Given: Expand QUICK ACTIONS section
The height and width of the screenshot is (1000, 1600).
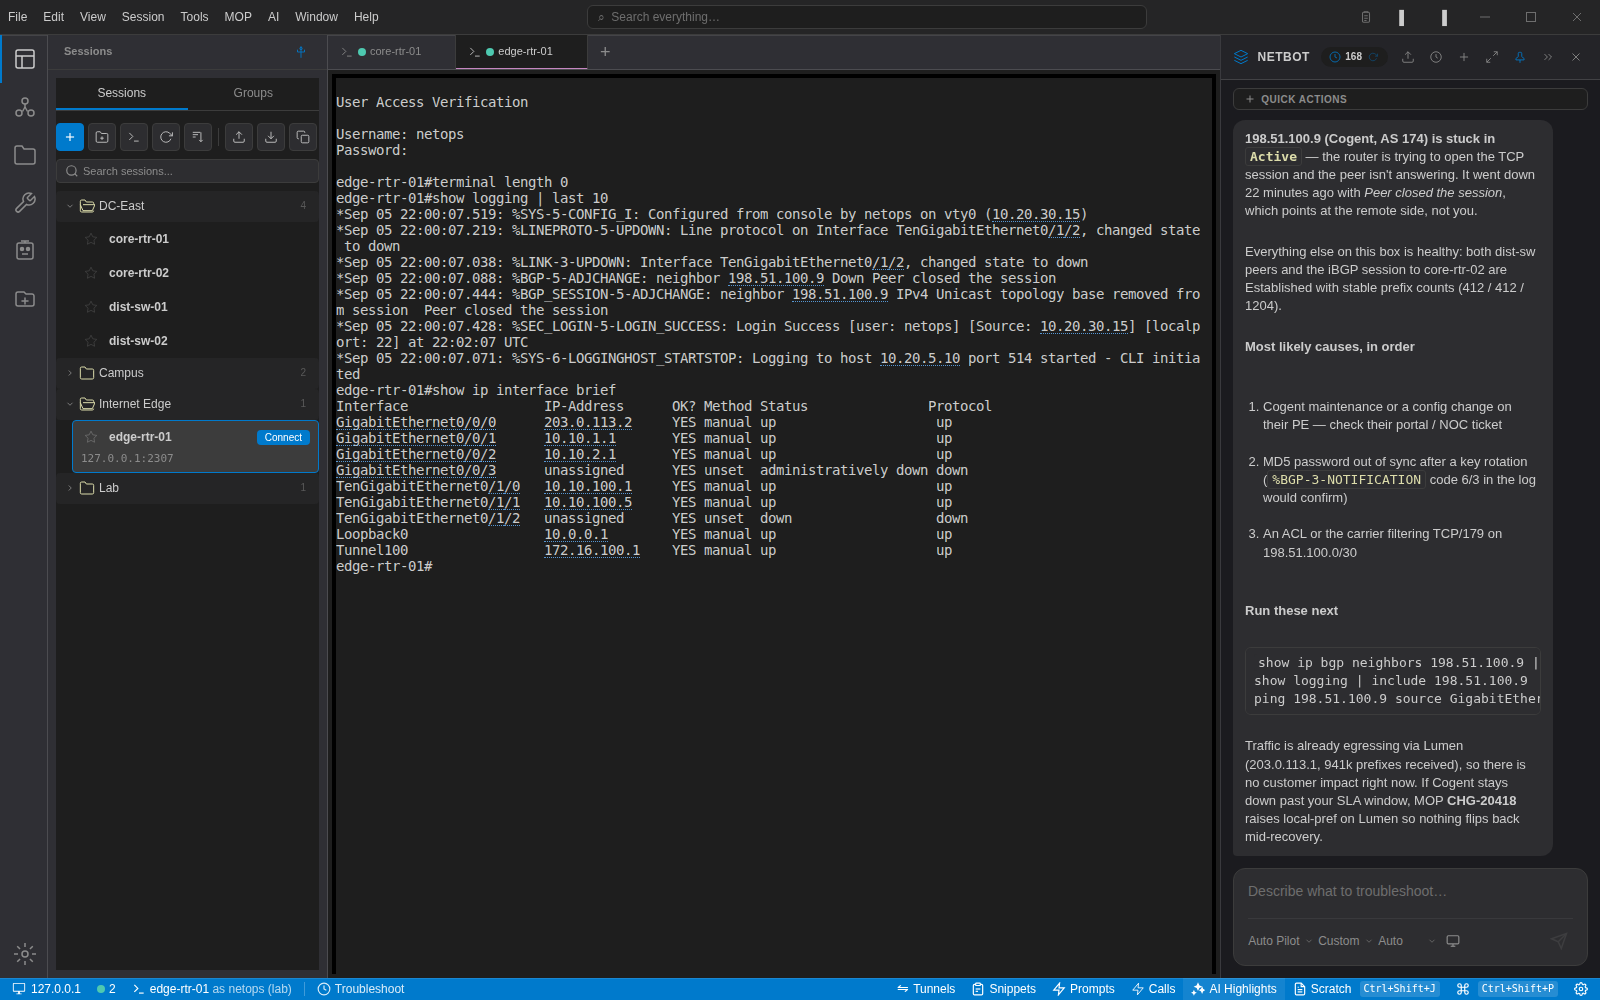Looking at the screenshot, I should [1410, 99].
